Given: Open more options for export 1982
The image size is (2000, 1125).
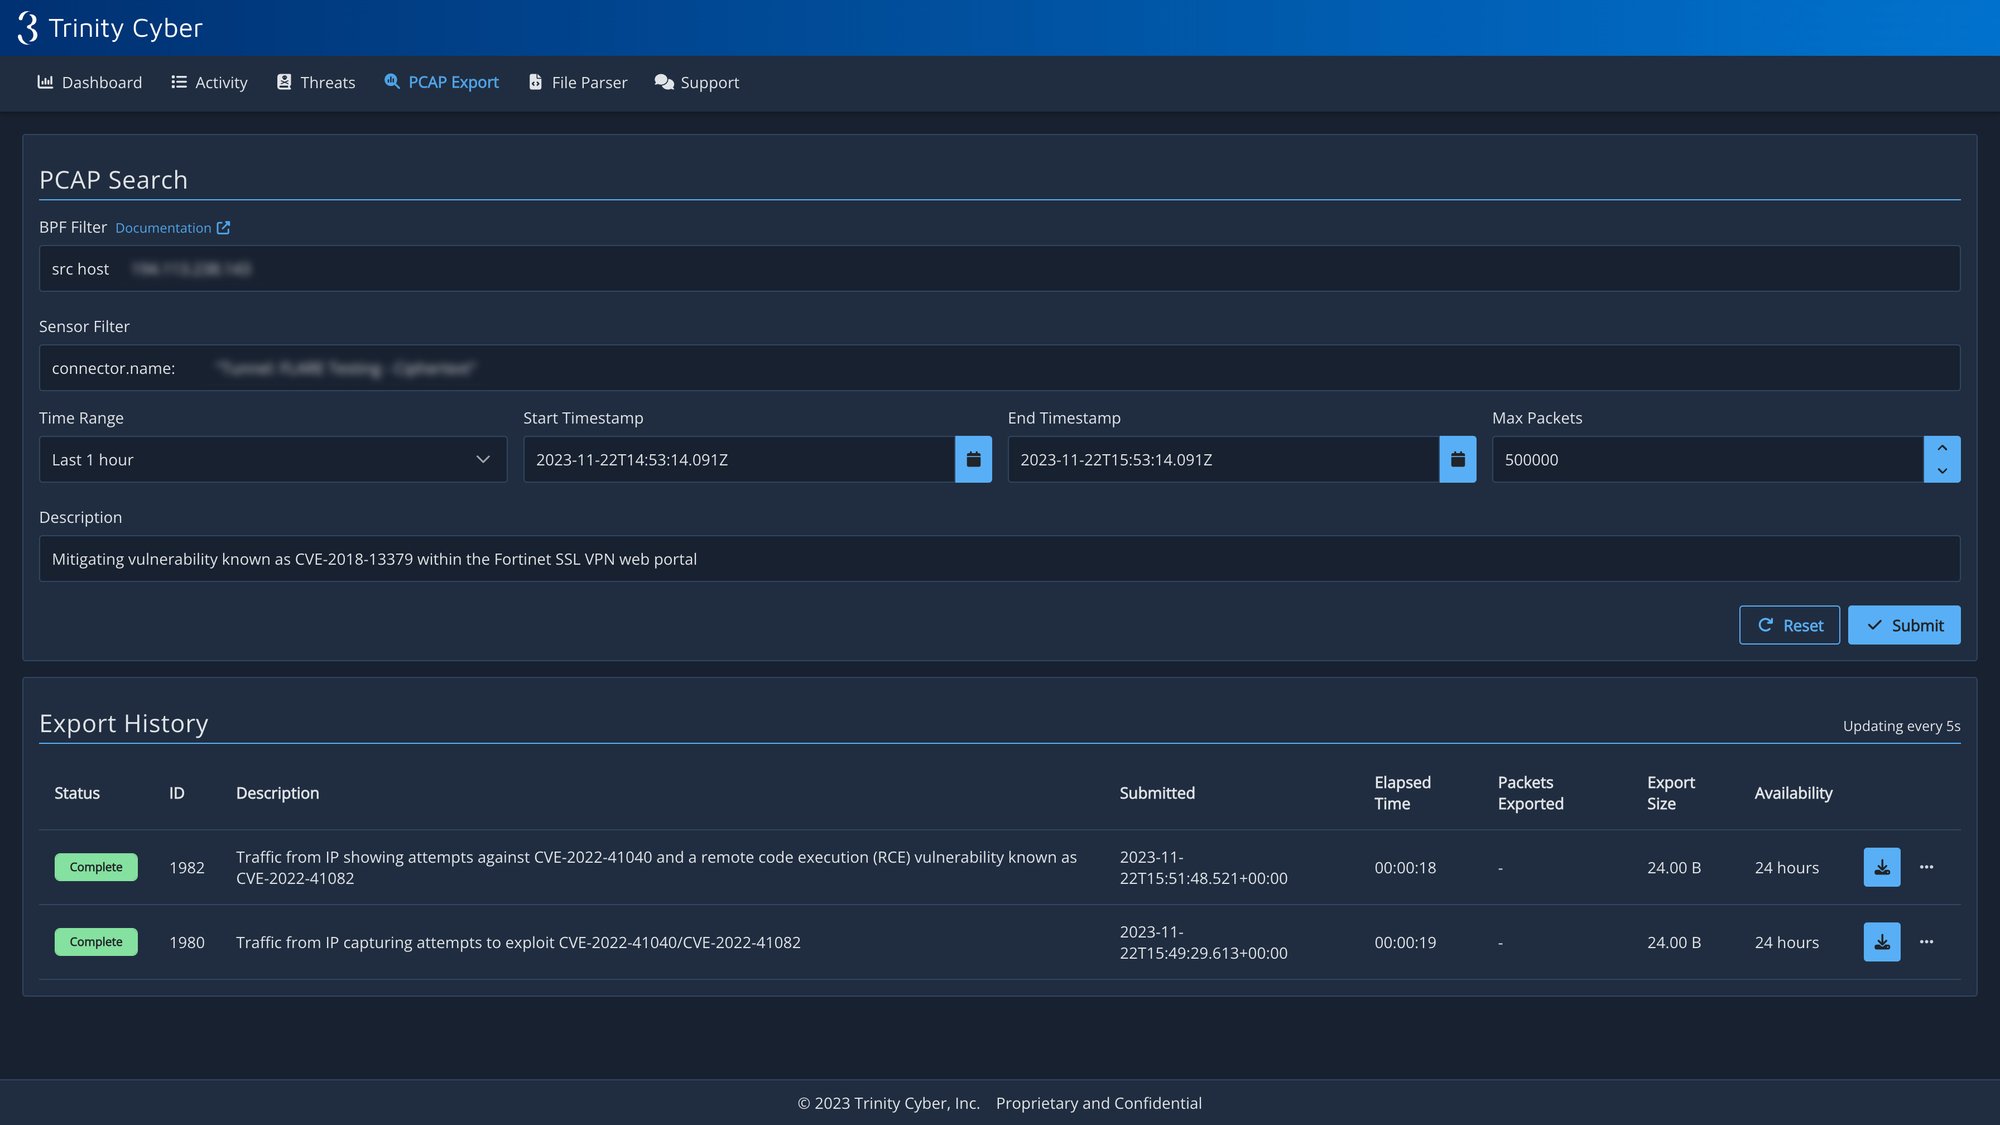Looking at the screenshot, I should click(1926, 867).
